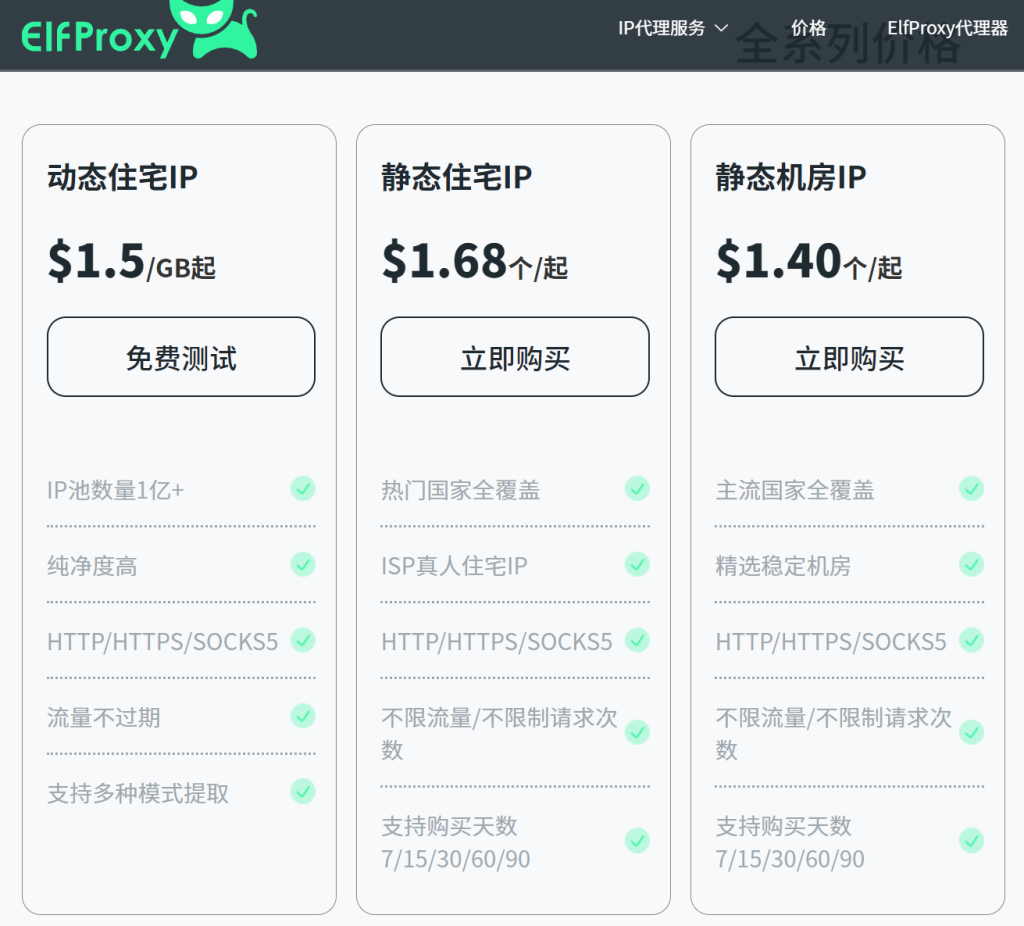Click check icon beside 动态住宅IP HTTP/HTTPS/SOCKS5

tap(303, 640)
